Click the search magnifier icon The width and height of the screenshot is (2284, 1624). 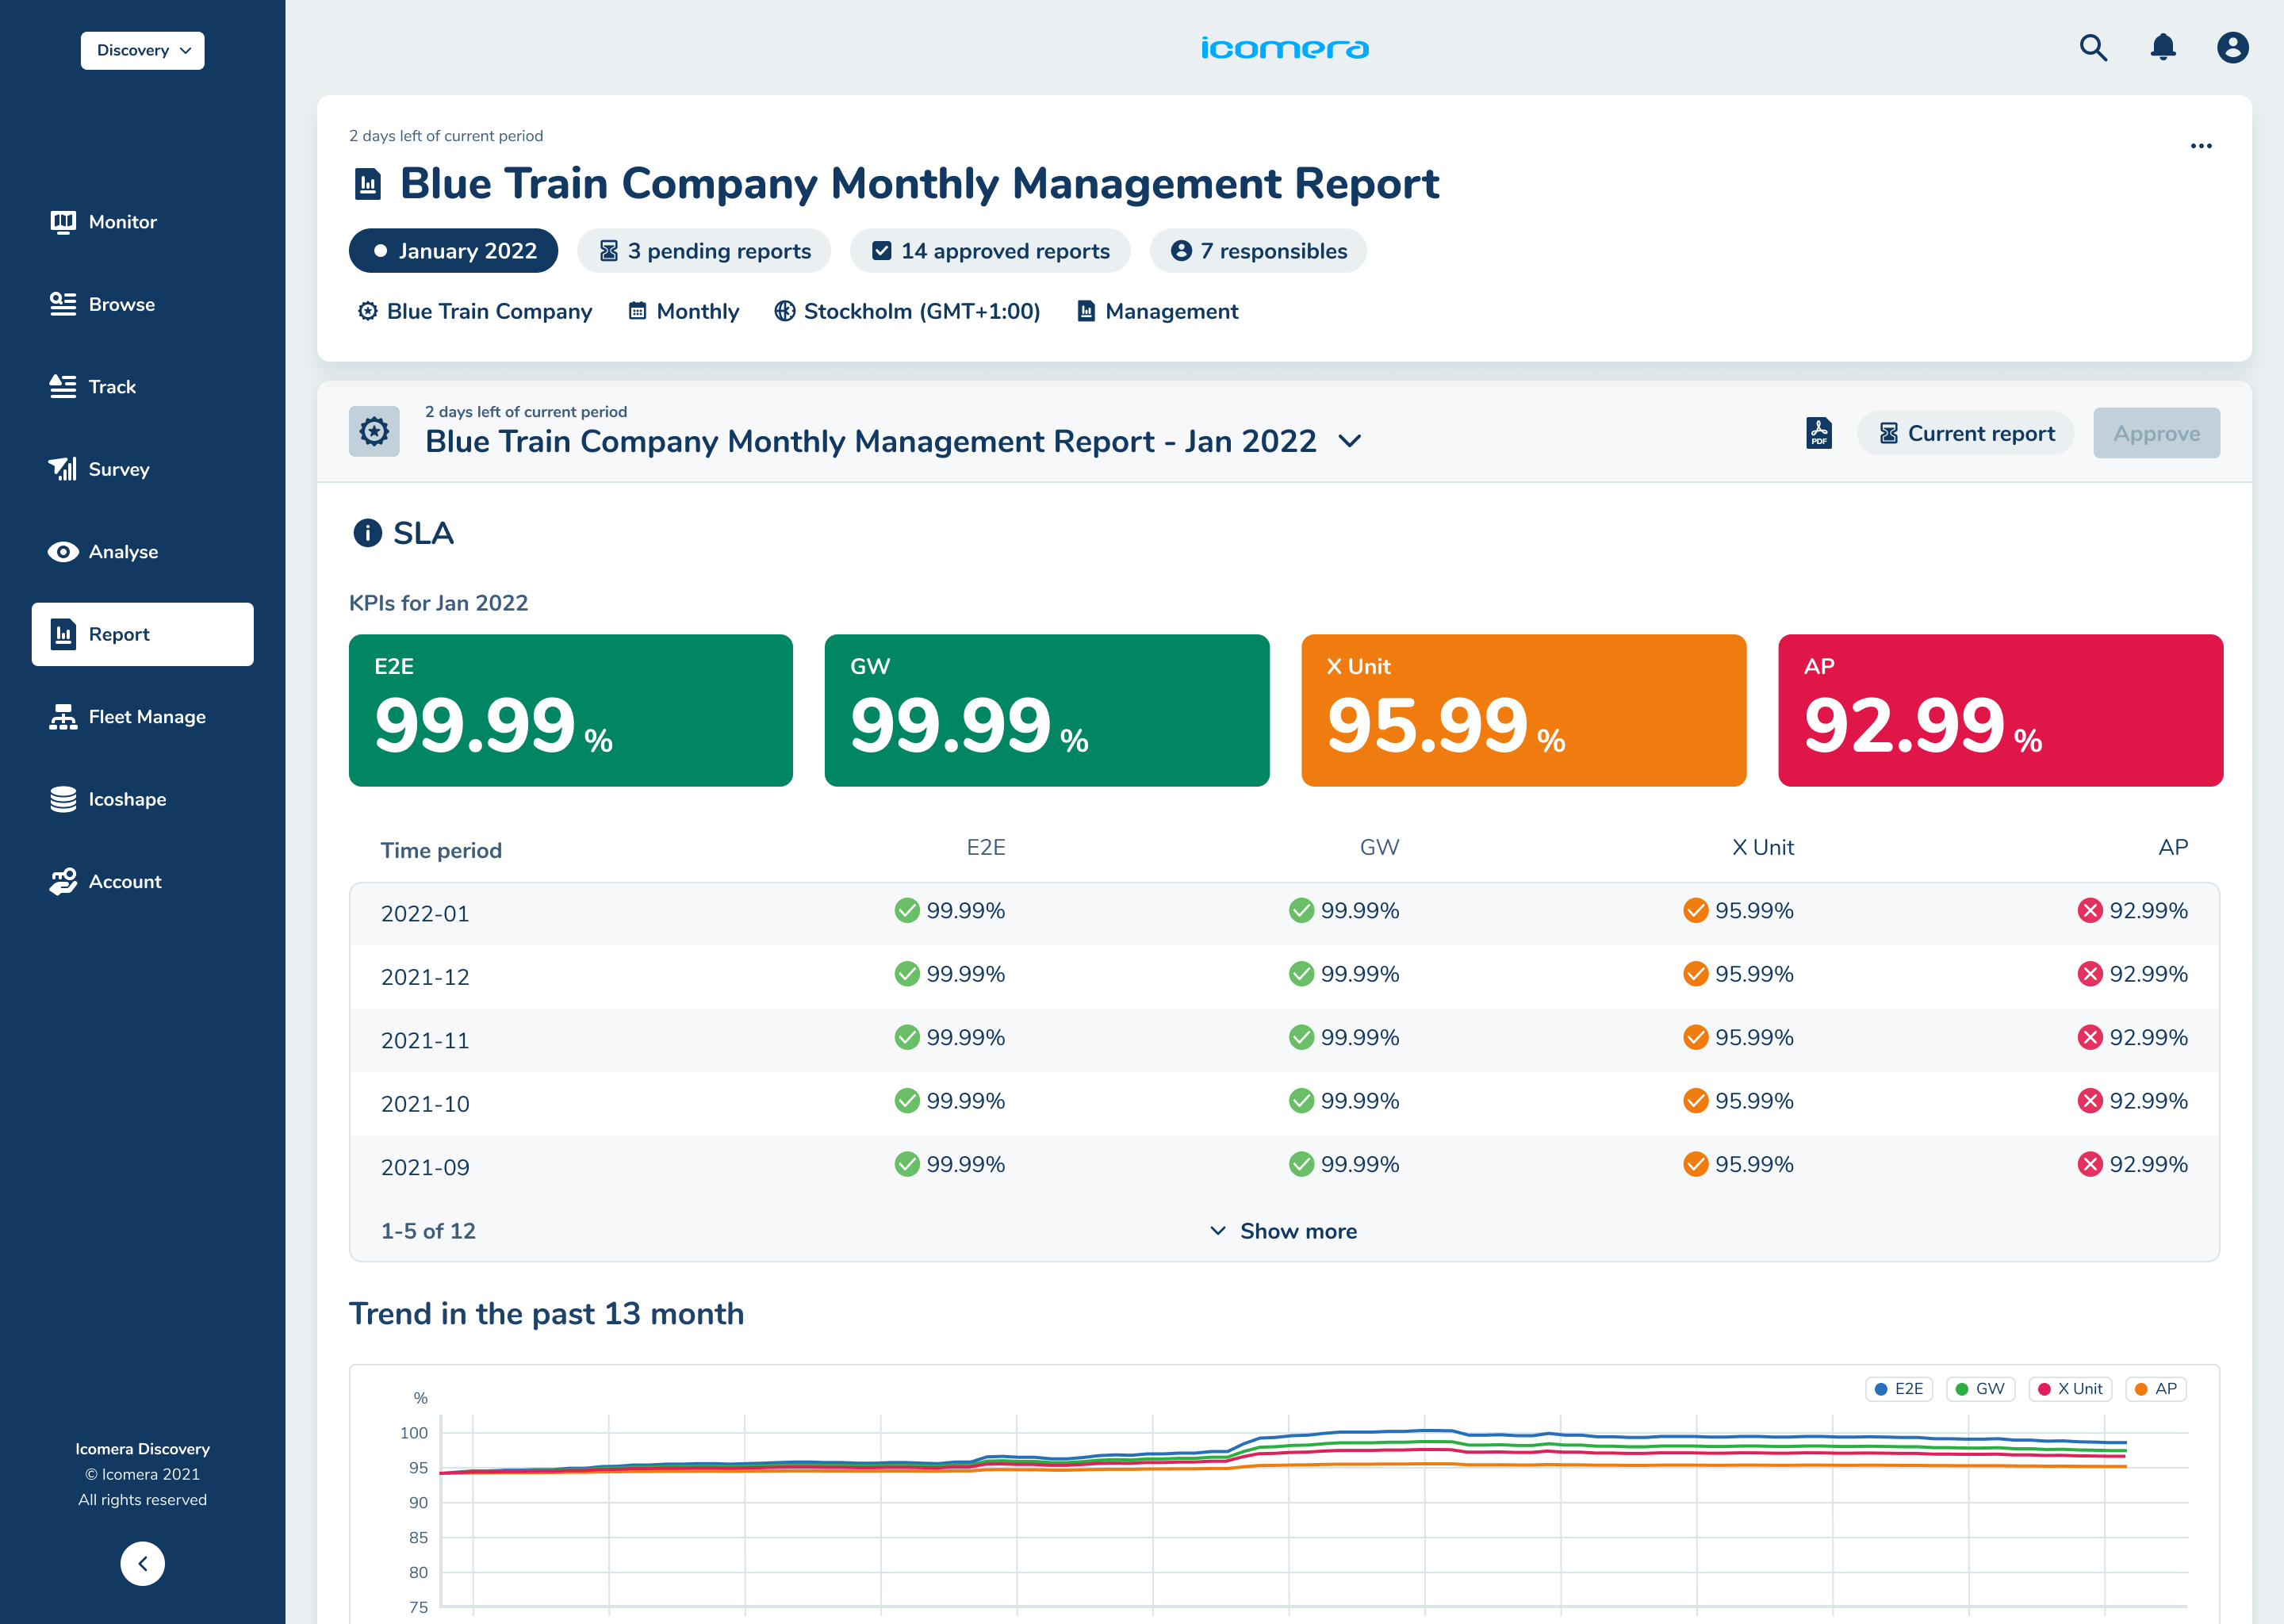pos(2093,48)
